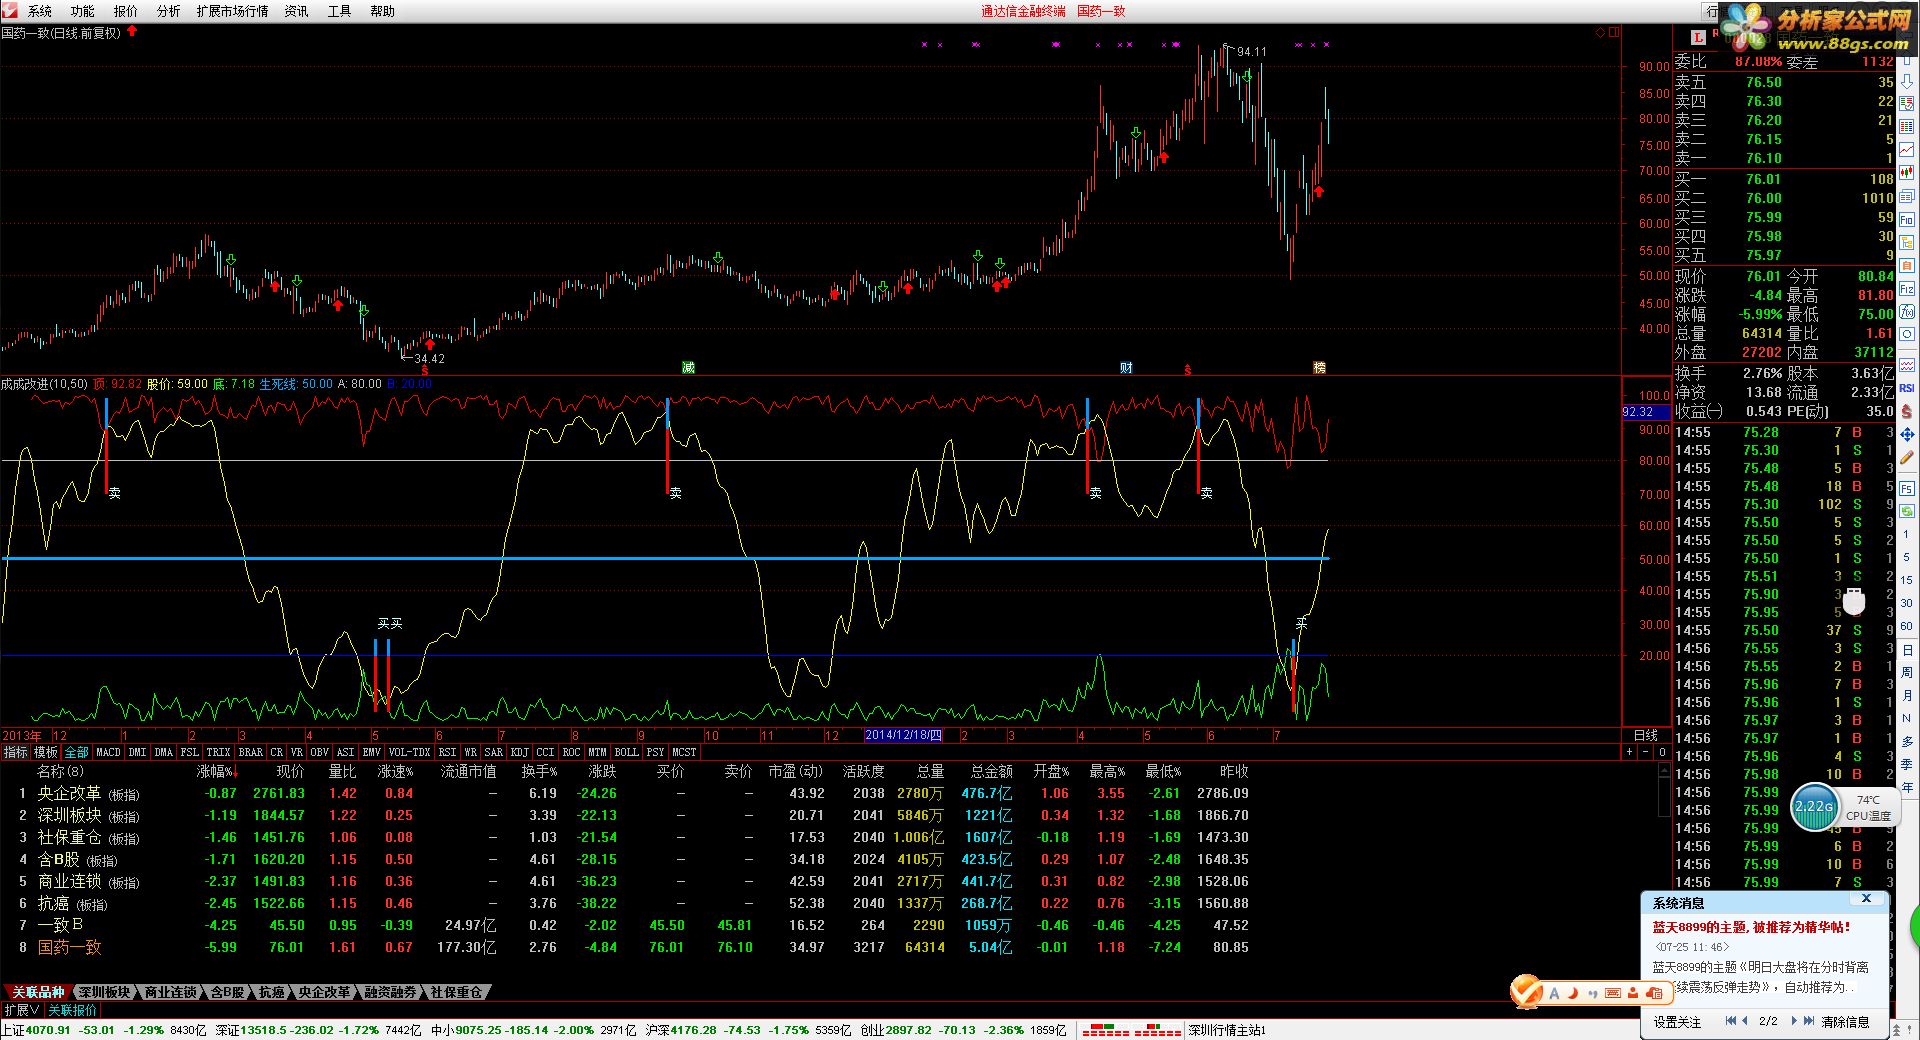
Task: Open 帮助 menu
Action: (382, 11)
